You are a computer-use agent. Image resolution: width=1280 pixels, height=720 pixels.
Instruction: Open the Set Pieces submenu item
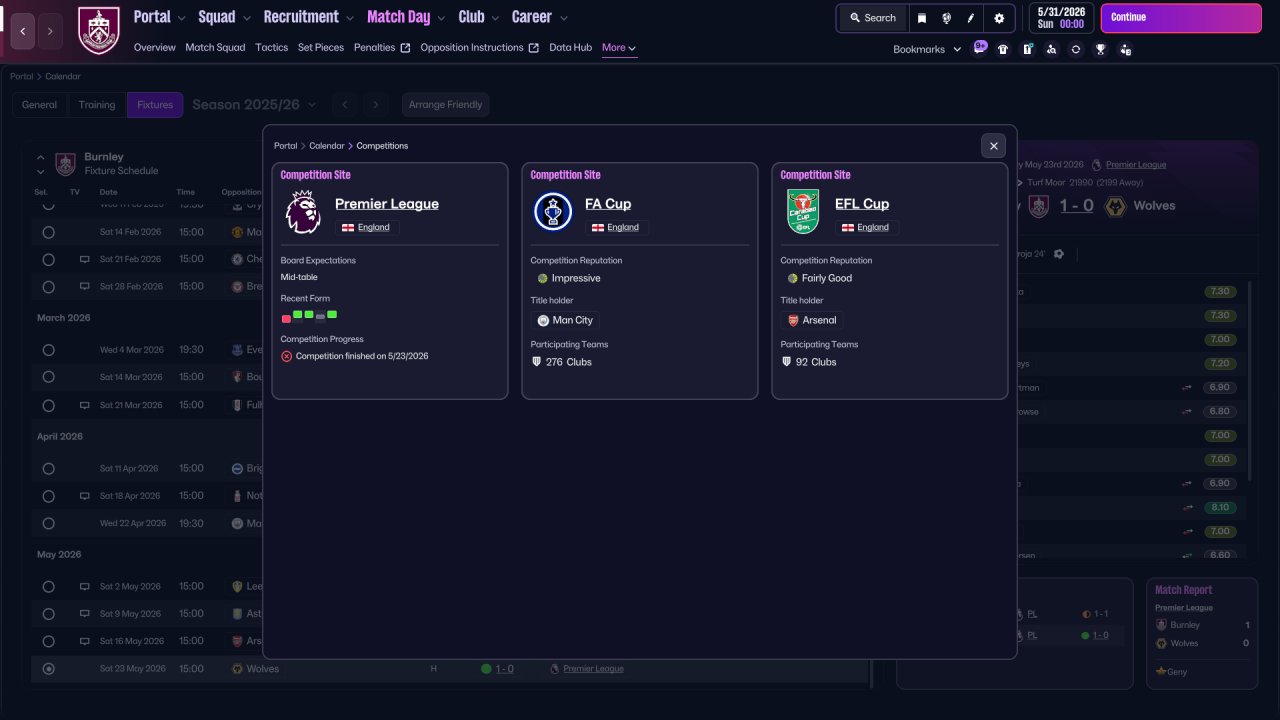point(321,47)
